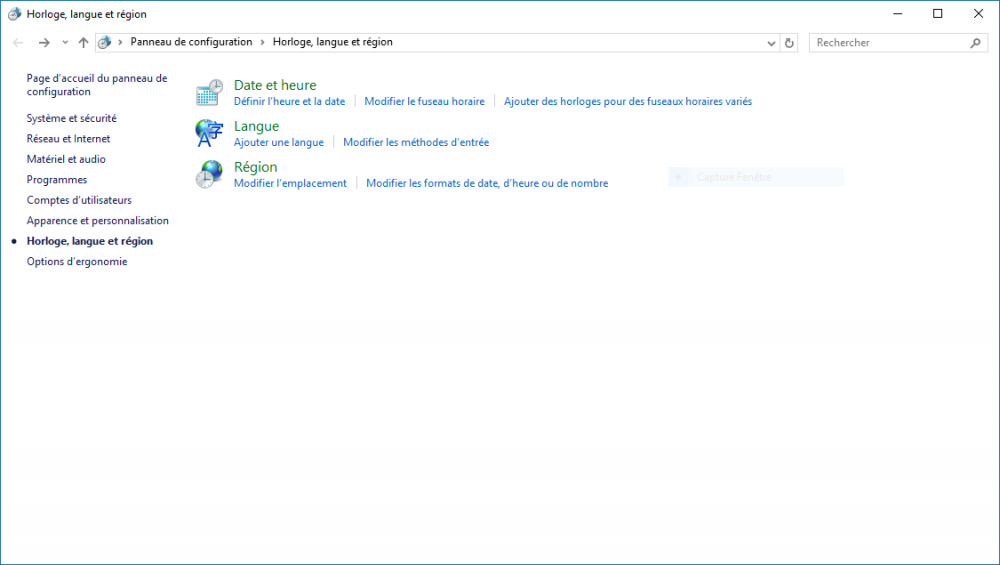
Task: Open the Langue heading
Action: tap(256, 126)
